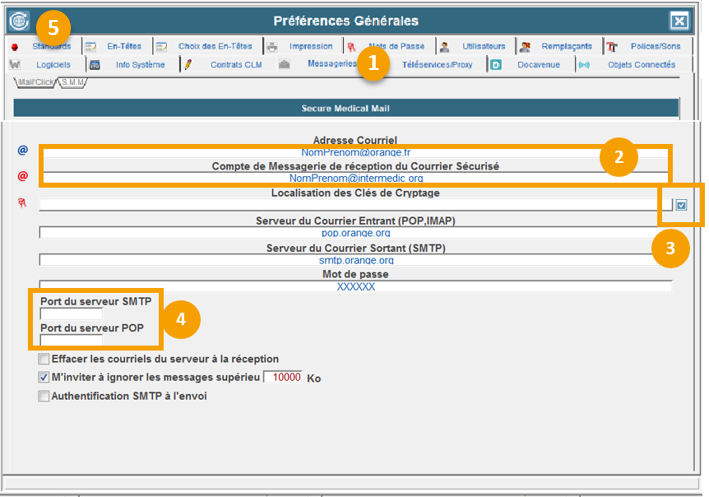Click the application logo icon in title bar
Viewport: 709px width, 497px height.
[x=17, y=21]
